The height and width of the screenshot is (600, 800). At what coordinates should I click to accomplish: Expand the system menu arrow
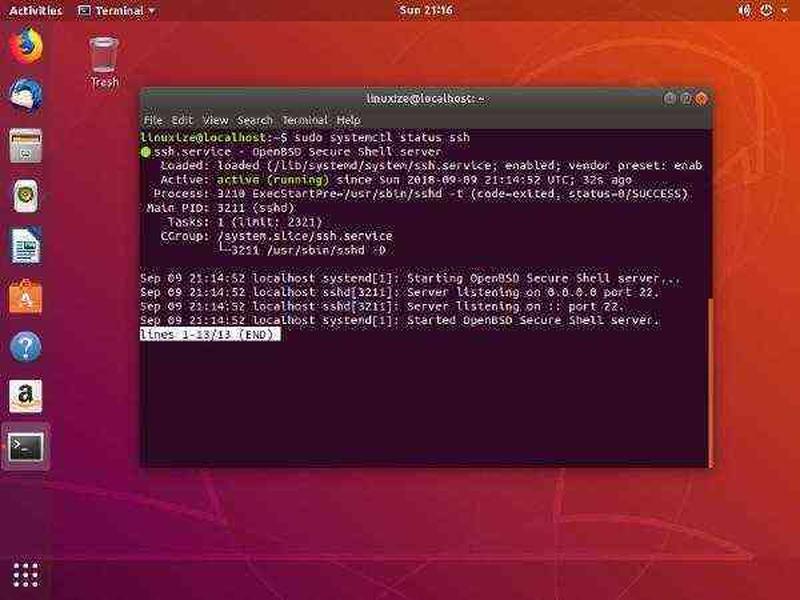coord(784,11)
